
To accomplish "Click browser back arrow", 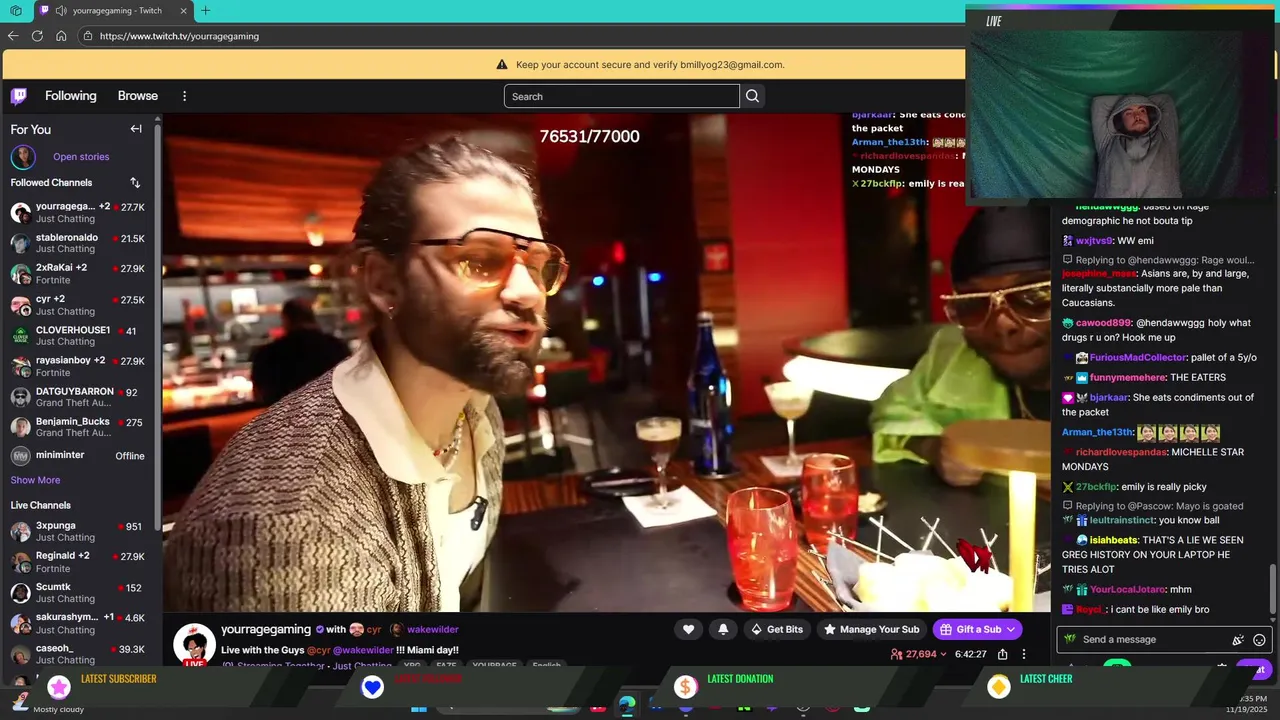I will pos(13,36).
